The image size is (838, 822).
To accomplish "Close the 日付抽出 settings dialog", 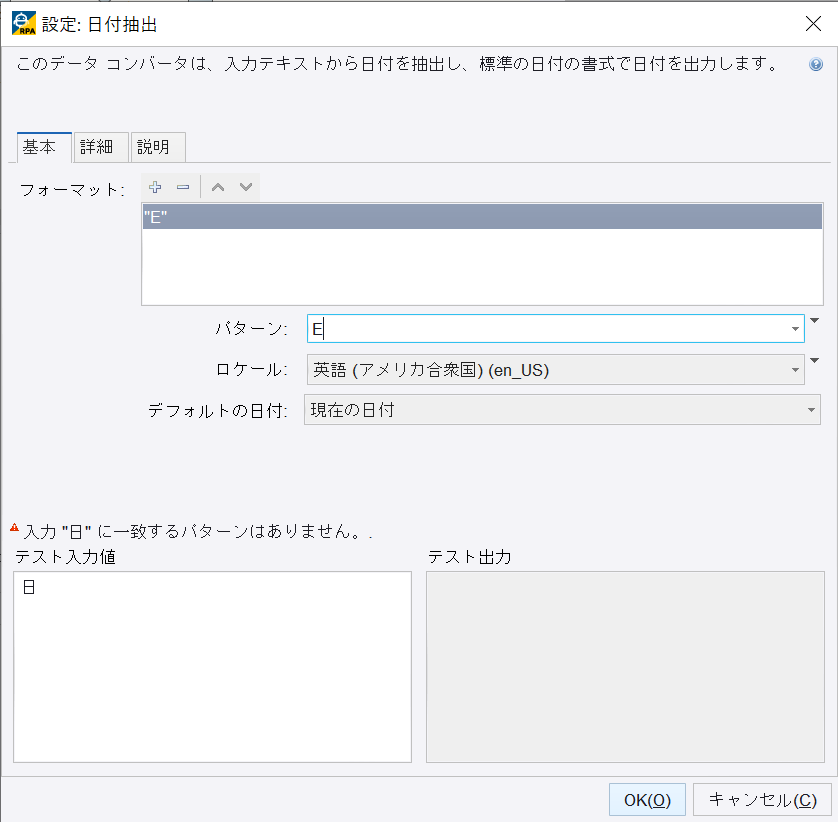I will pos(813,24).
